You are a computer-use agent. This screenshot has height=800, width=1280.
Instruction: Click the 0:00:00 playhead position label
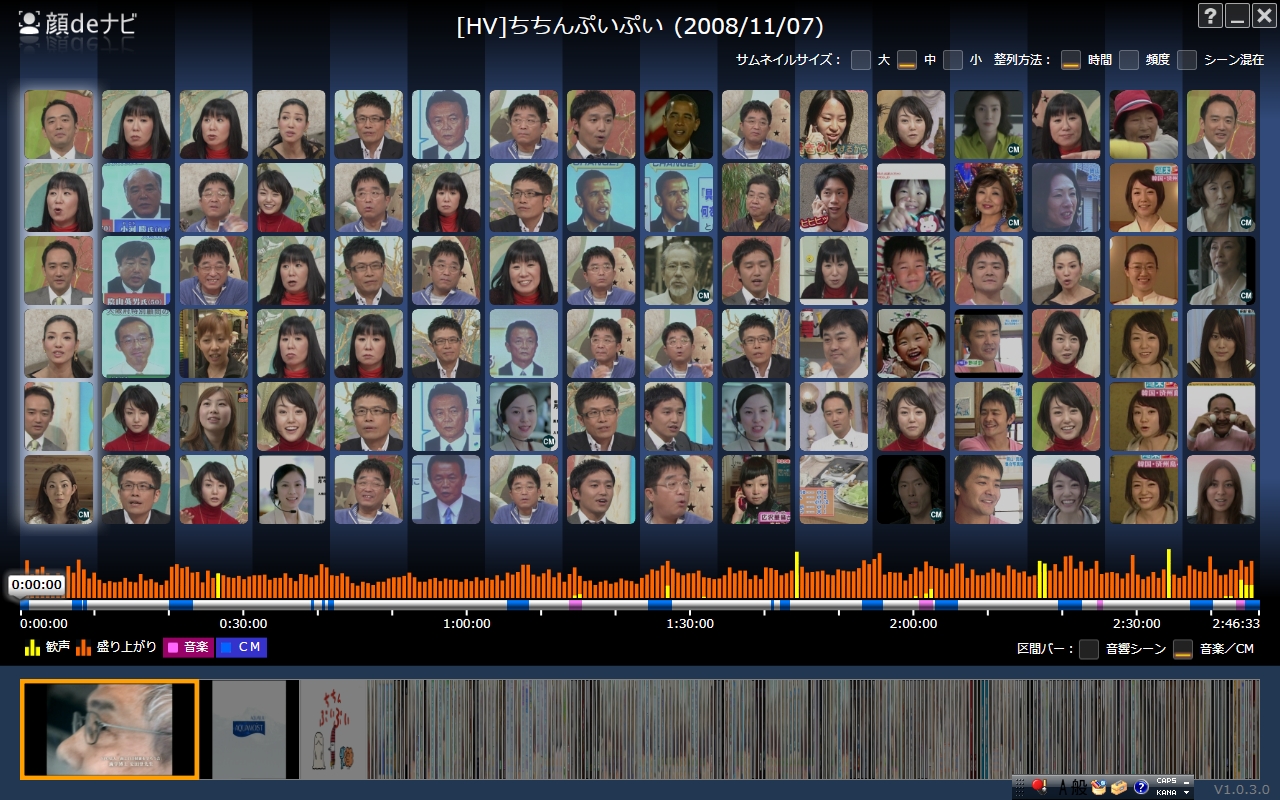pos(37,585)
